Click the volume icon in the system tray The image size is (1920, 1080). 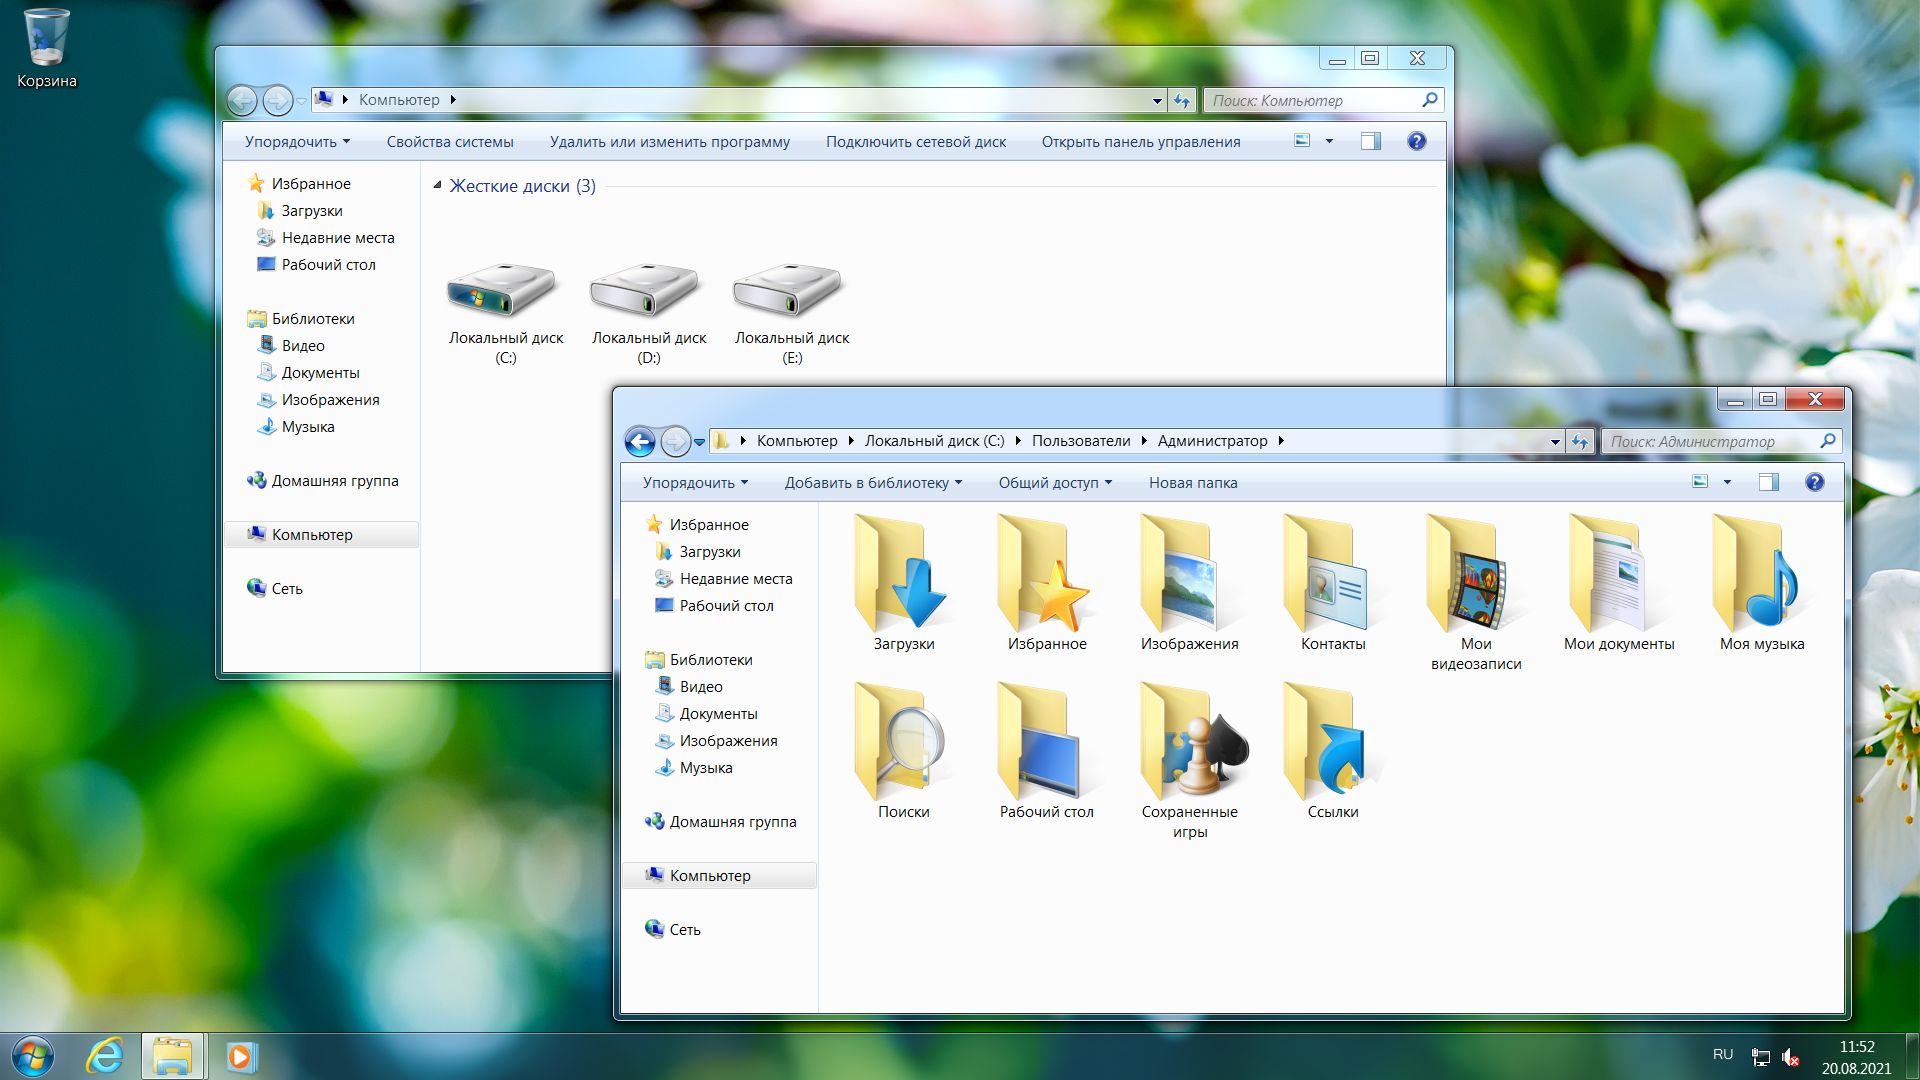pos(1790,1057)
